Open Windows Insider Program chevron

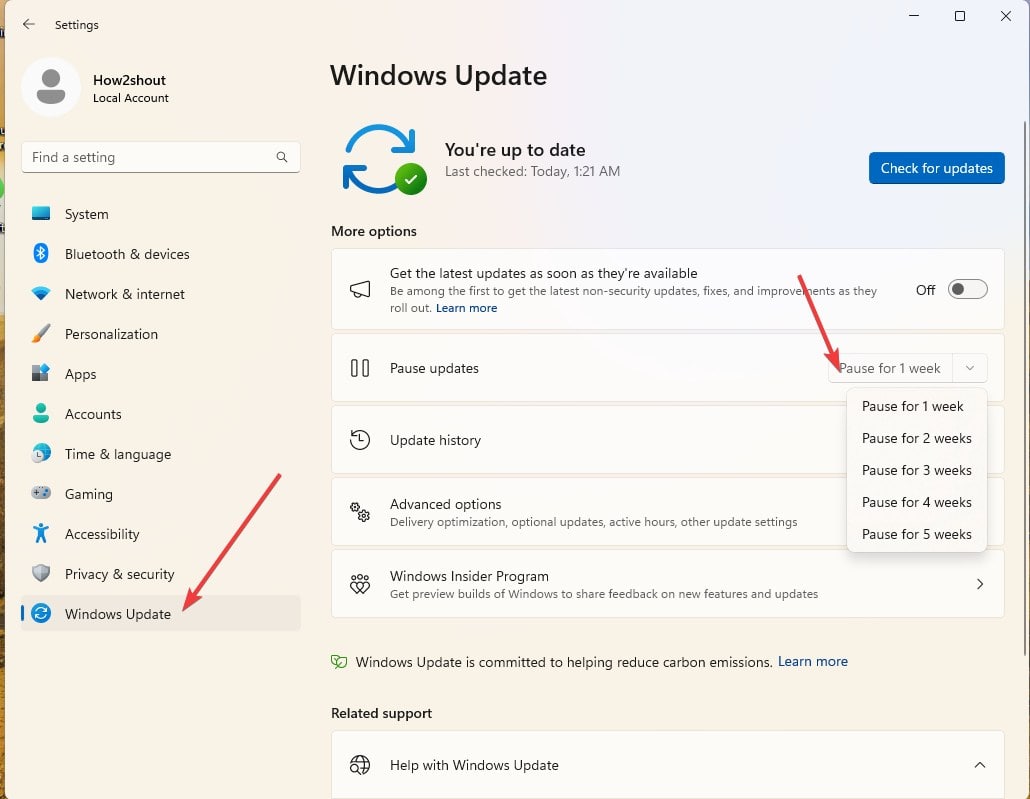coord(979,584)
